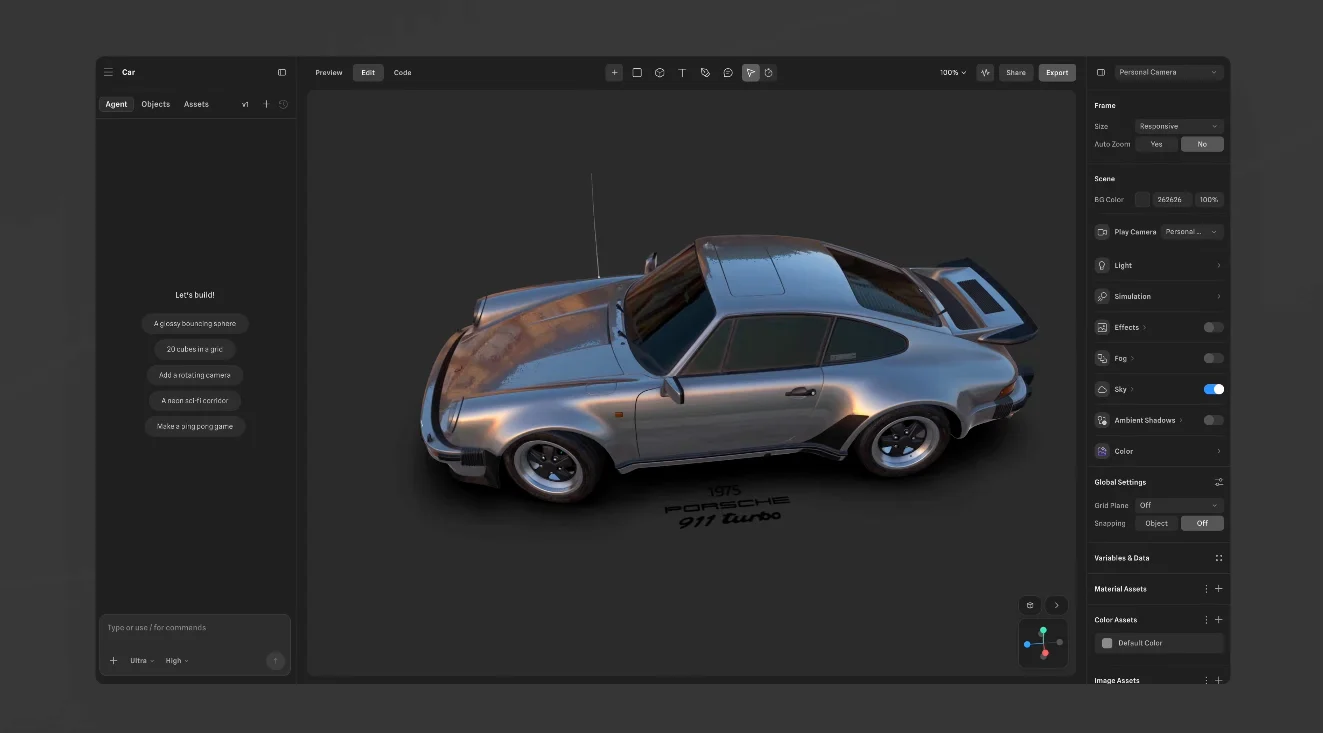Open version history clock icon

coord(283,104)
